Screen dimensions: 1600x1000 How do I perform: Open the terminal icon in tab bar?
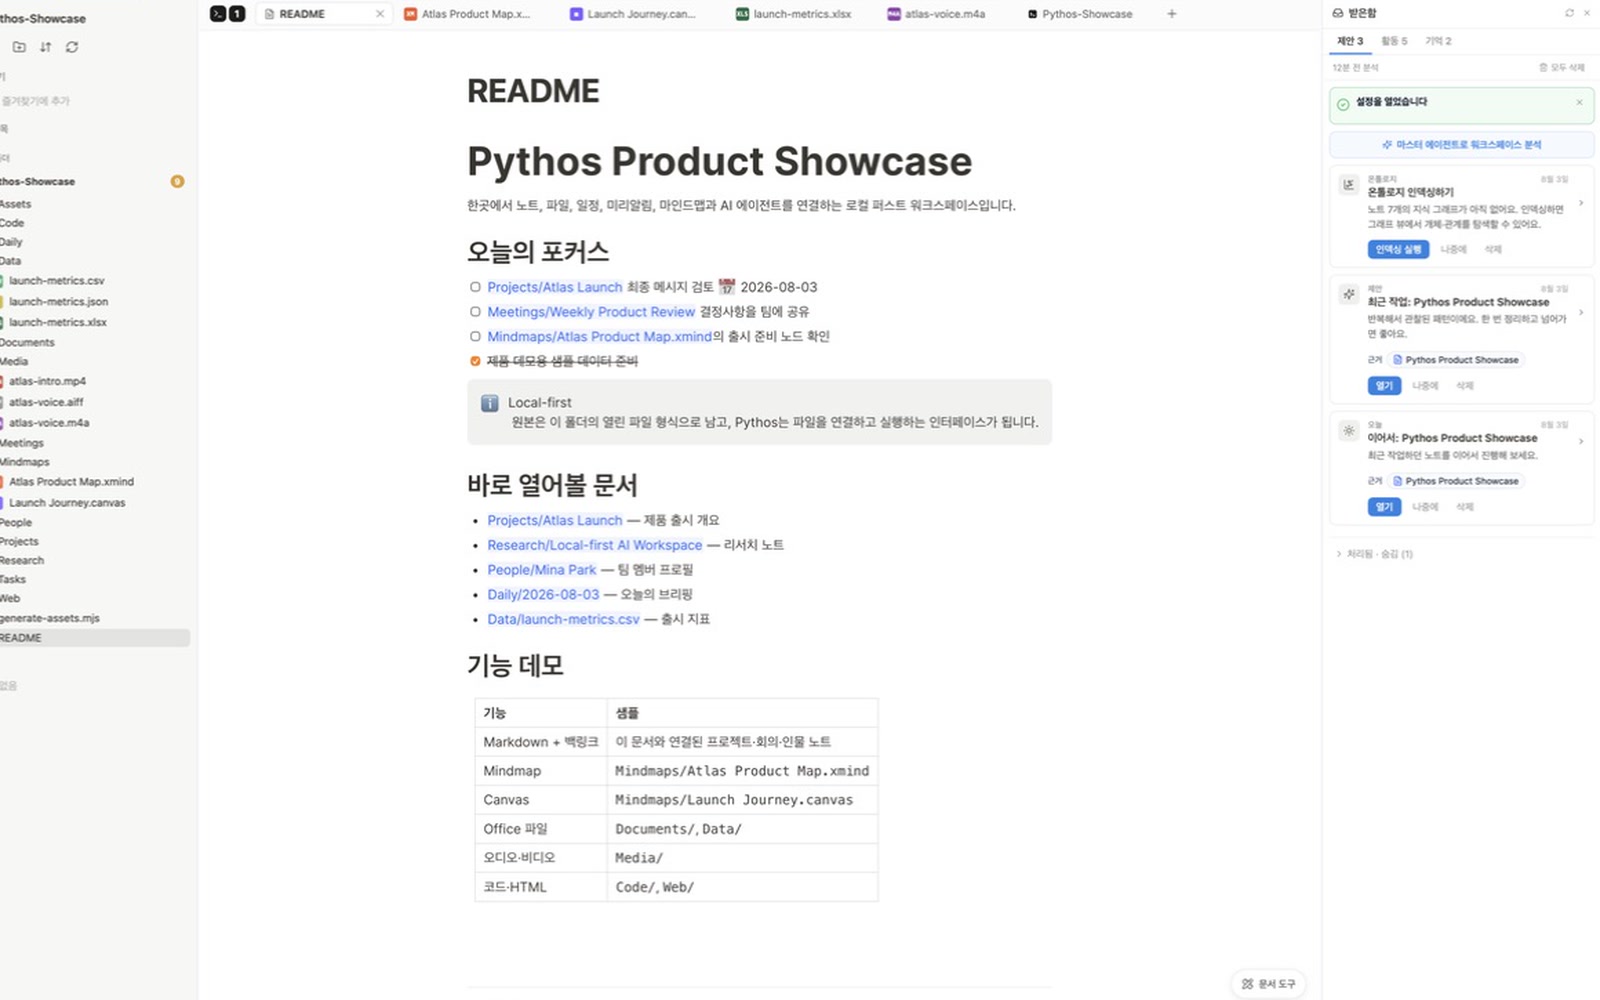point(218,14)
